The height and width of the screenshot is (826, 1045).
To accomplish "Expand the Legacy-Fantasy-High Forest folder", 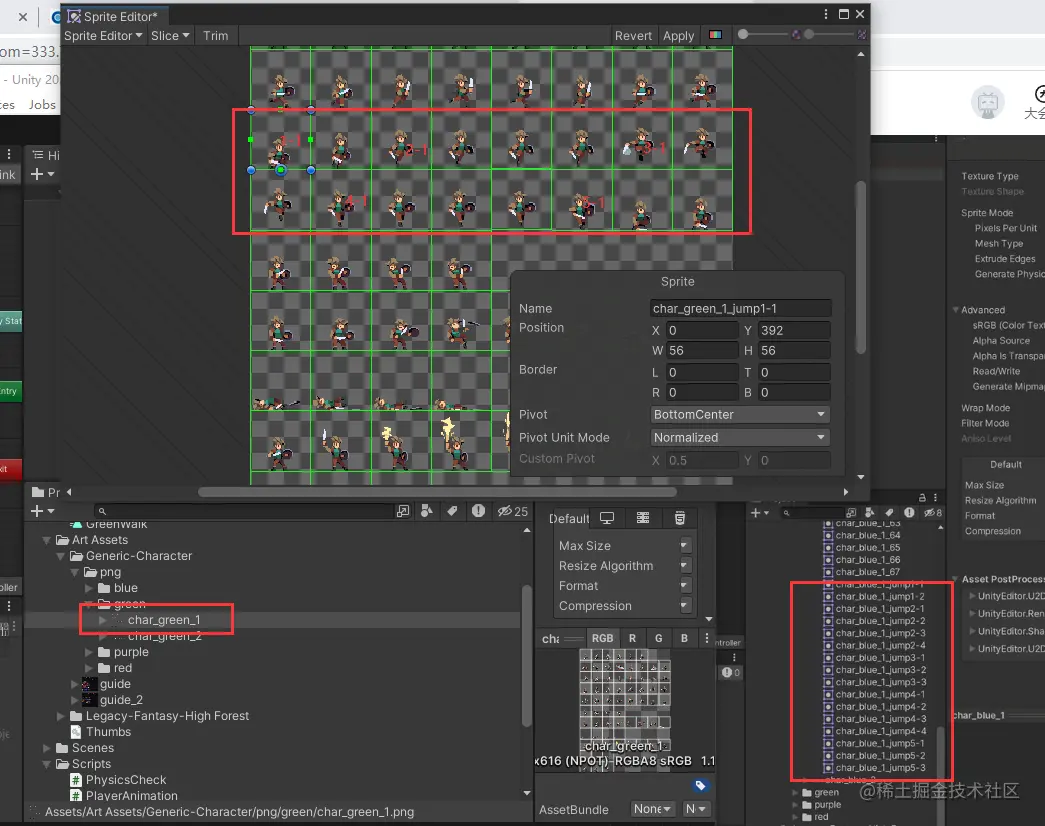I will (61, 716).
